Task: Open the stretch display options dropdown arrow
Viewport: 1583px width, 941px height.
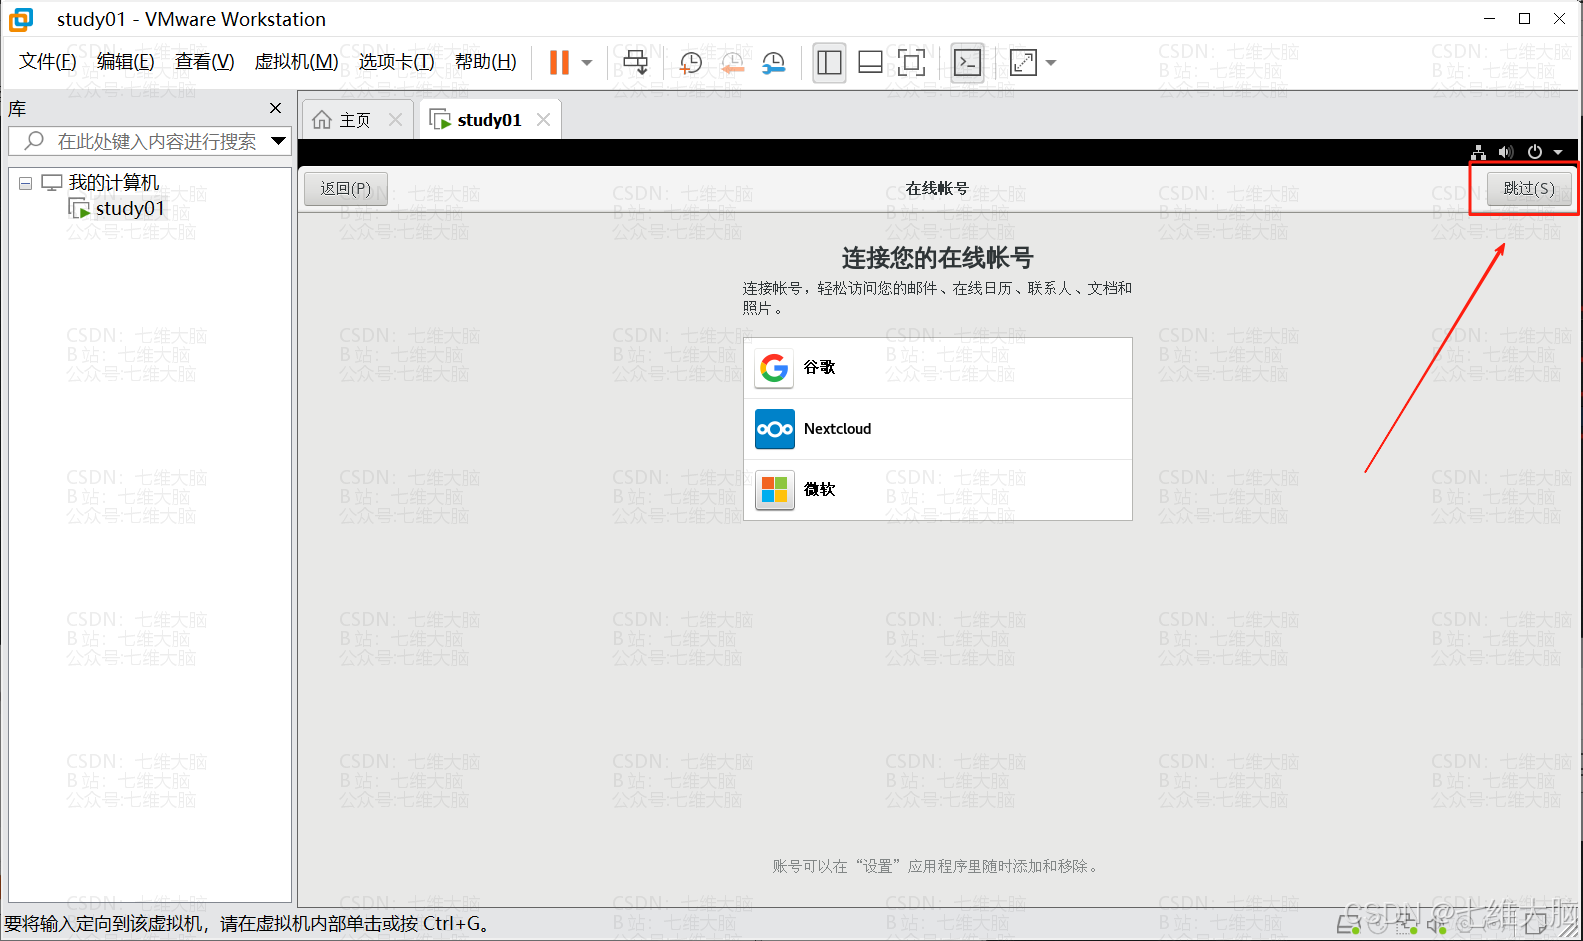Action: pos(1051,63)
